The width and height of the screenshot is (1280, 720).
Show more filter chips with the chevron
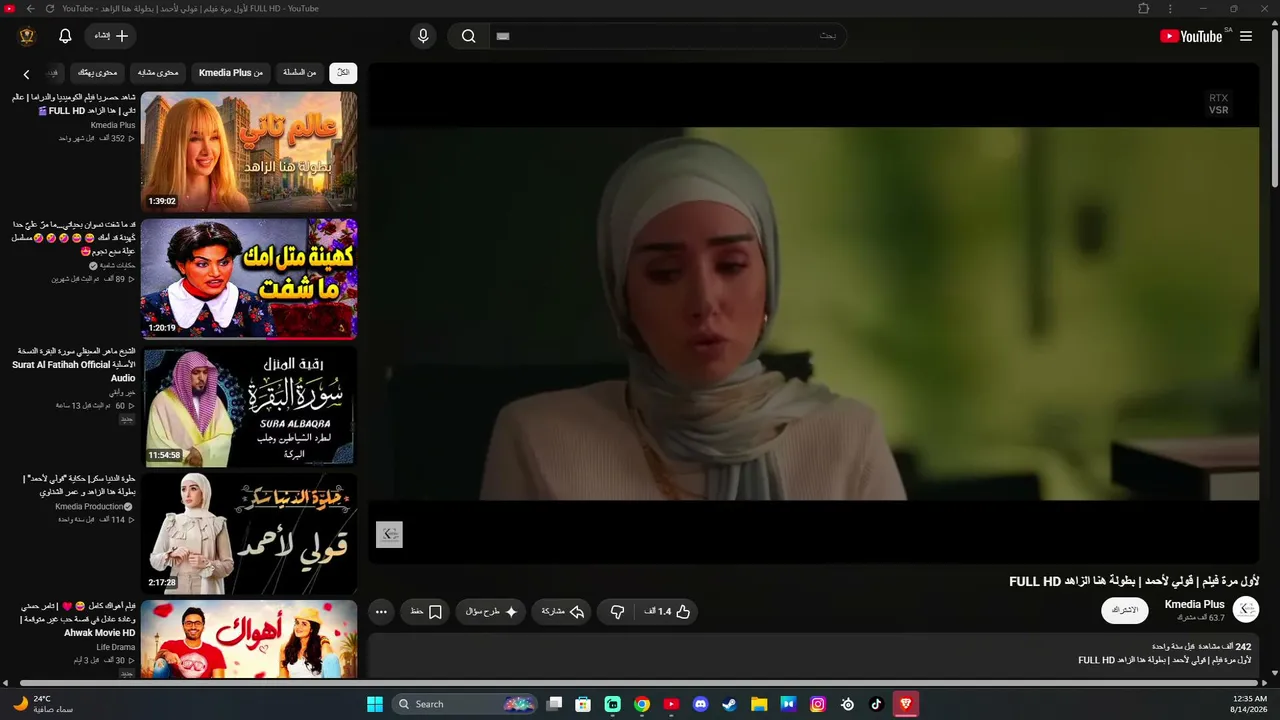27,74
